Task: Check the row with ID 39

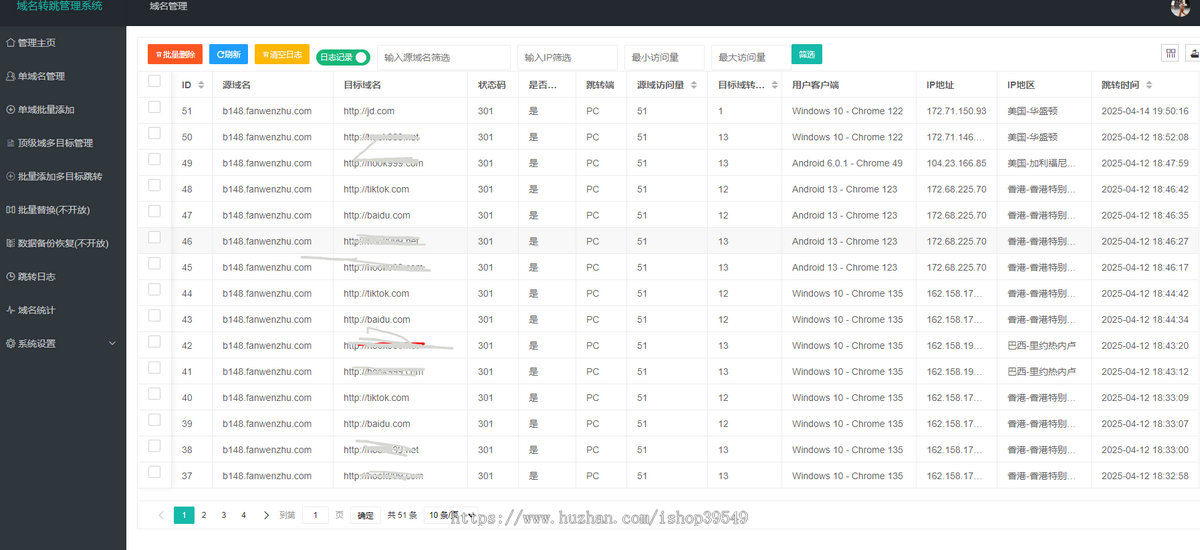Action: coord(154,419)
